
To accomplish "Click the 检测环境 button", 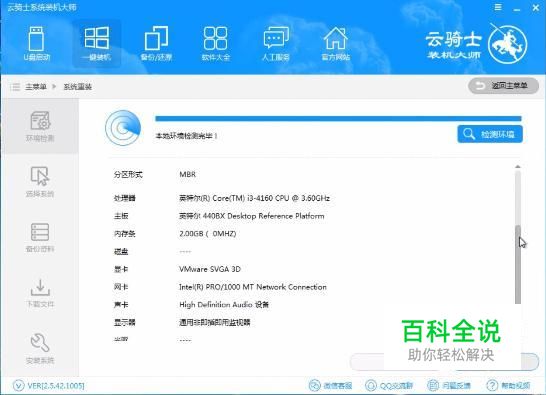I will tap(490, 134).
